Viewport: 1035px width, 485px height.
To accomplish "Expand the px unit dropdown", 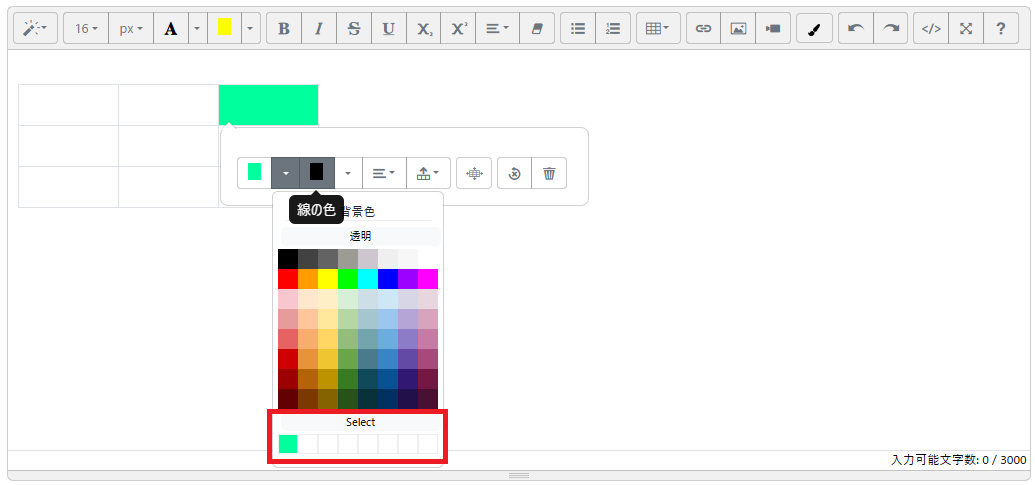I will point(130,29).
